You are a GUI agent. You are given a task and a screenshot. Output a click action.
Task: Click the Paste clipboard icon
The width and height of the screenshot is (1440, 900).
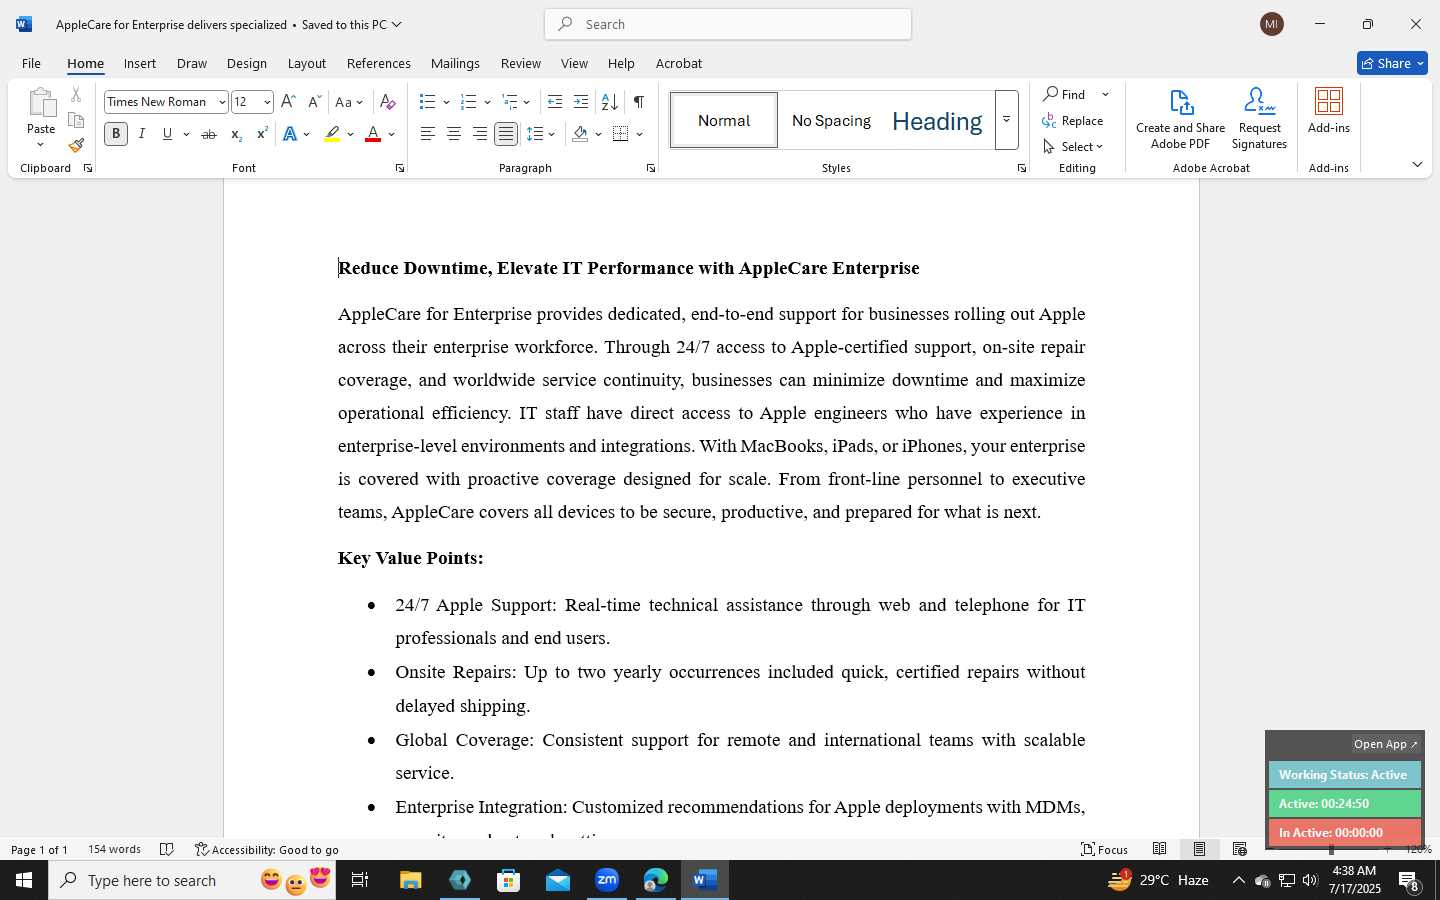pyautogui.click(x=41, y=103)
